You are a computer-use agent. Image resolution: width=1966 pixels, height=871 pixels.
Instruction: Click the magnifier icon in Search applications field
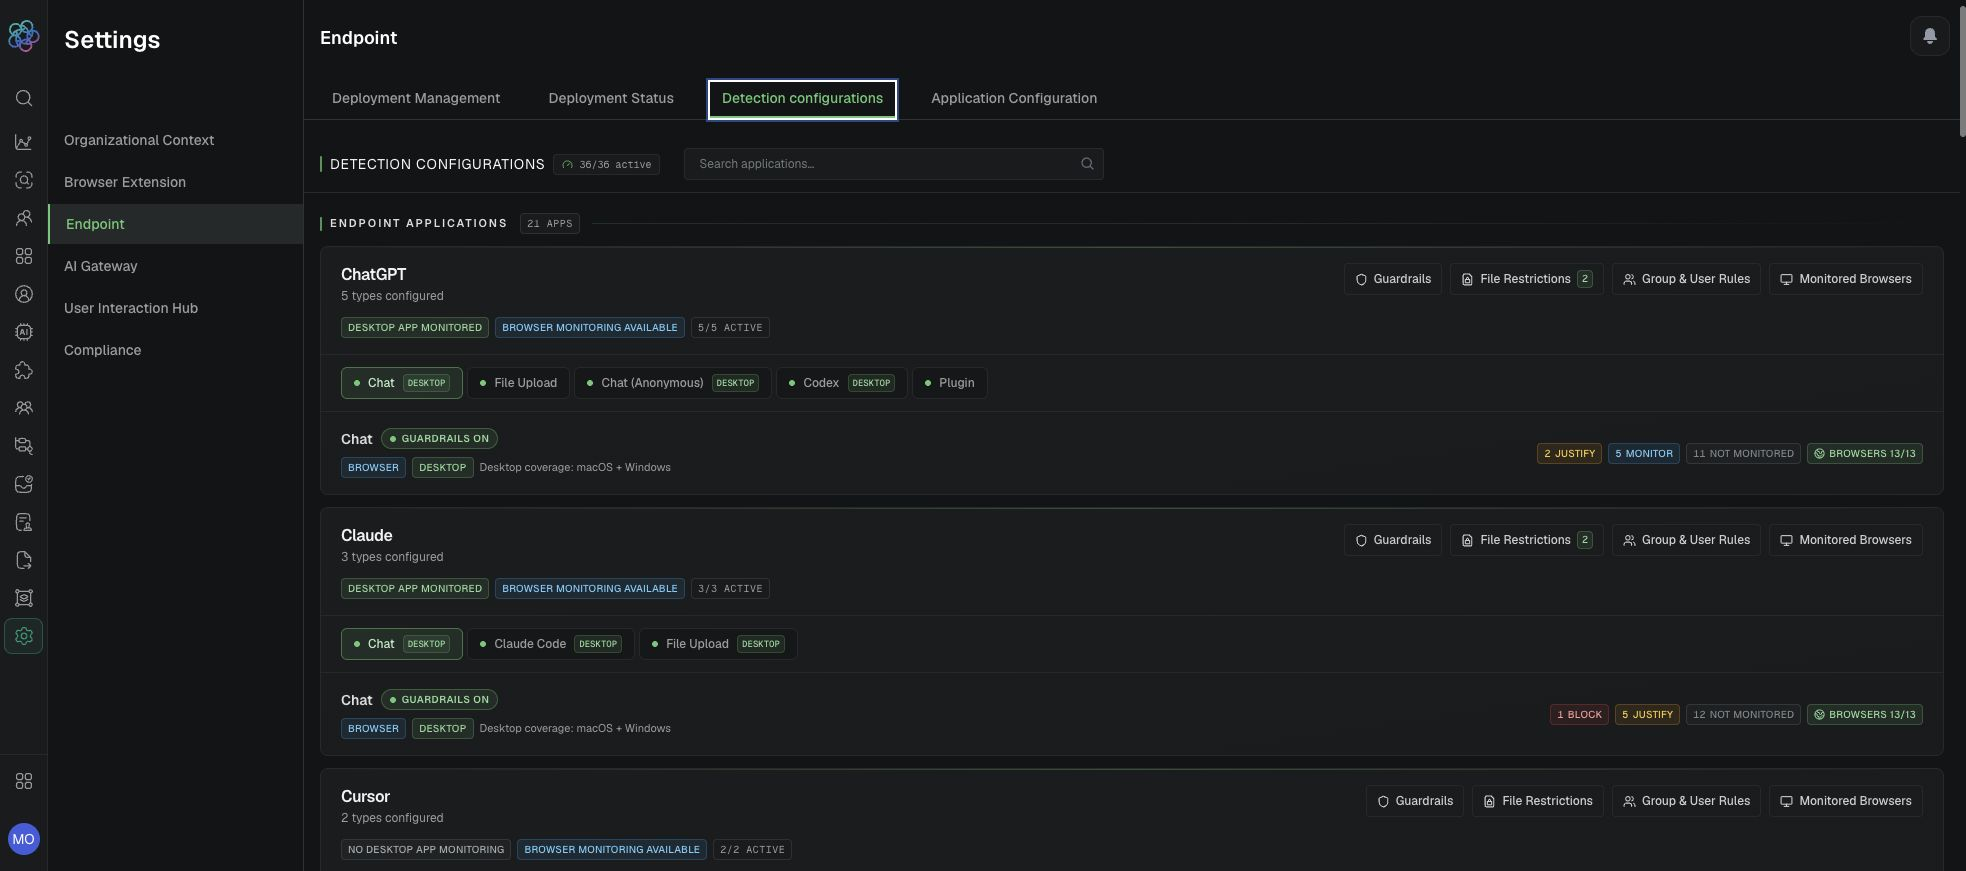click(1087, 164)
